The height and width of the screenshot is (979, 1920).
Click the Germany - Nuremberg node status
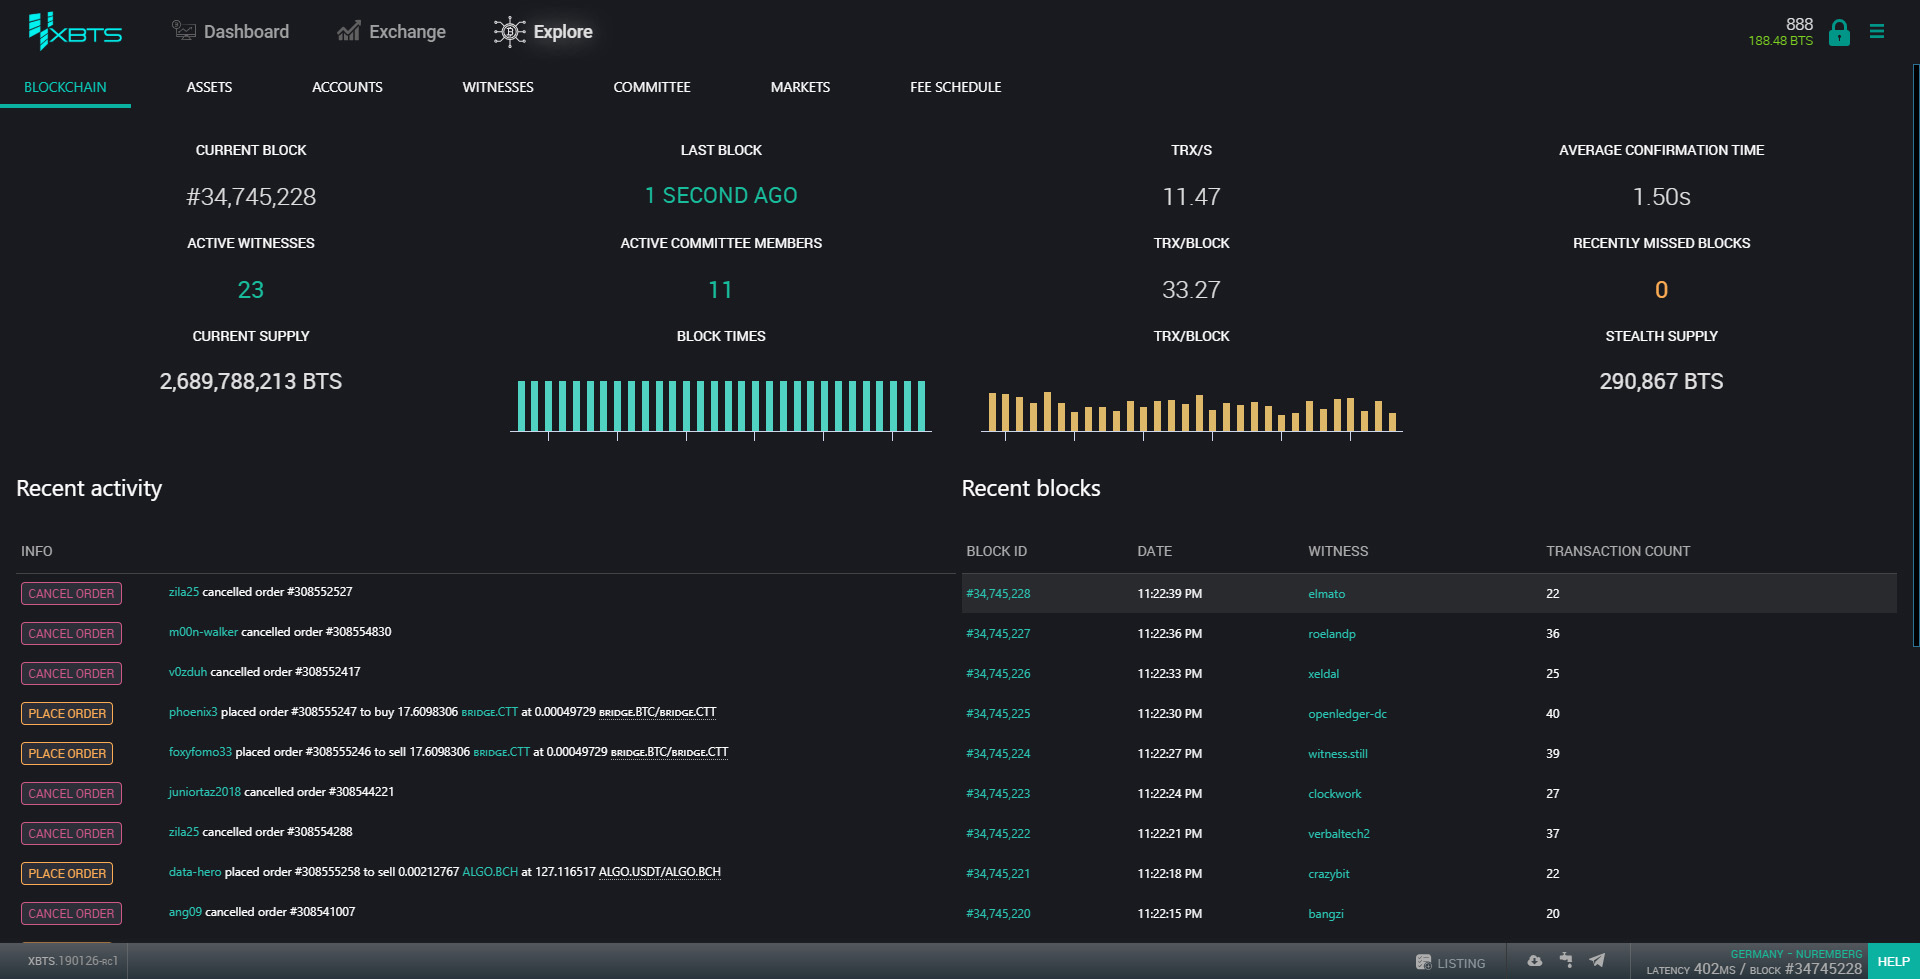pyautogui.click(x=1796, y=954)
